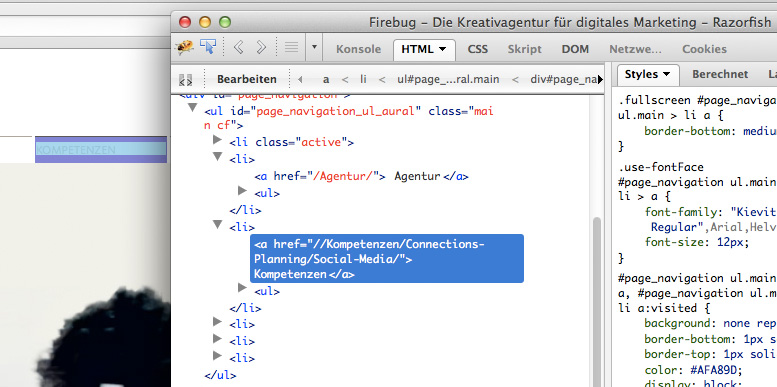Expand the li class active node
The height and width of the screenshot is (387, 777).
click(x=217, y=140)
